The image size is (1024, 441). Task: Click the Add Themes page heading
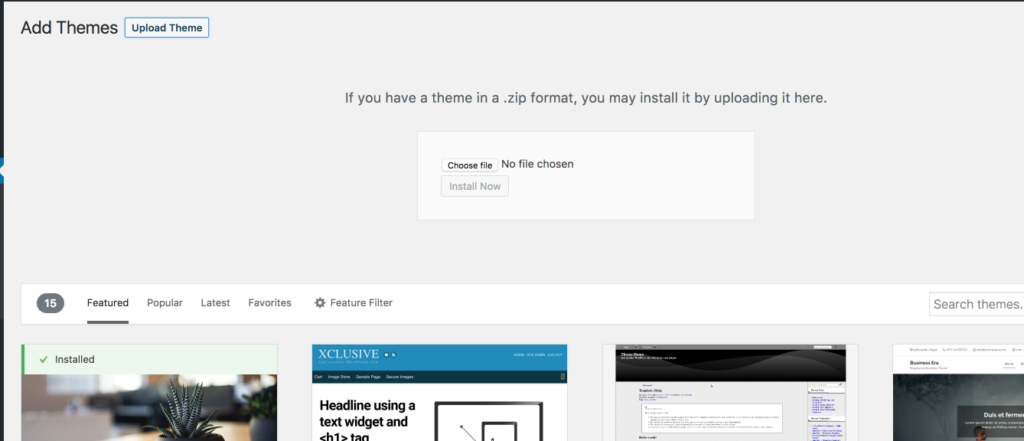pyautogui.click(x=69, y=28)
